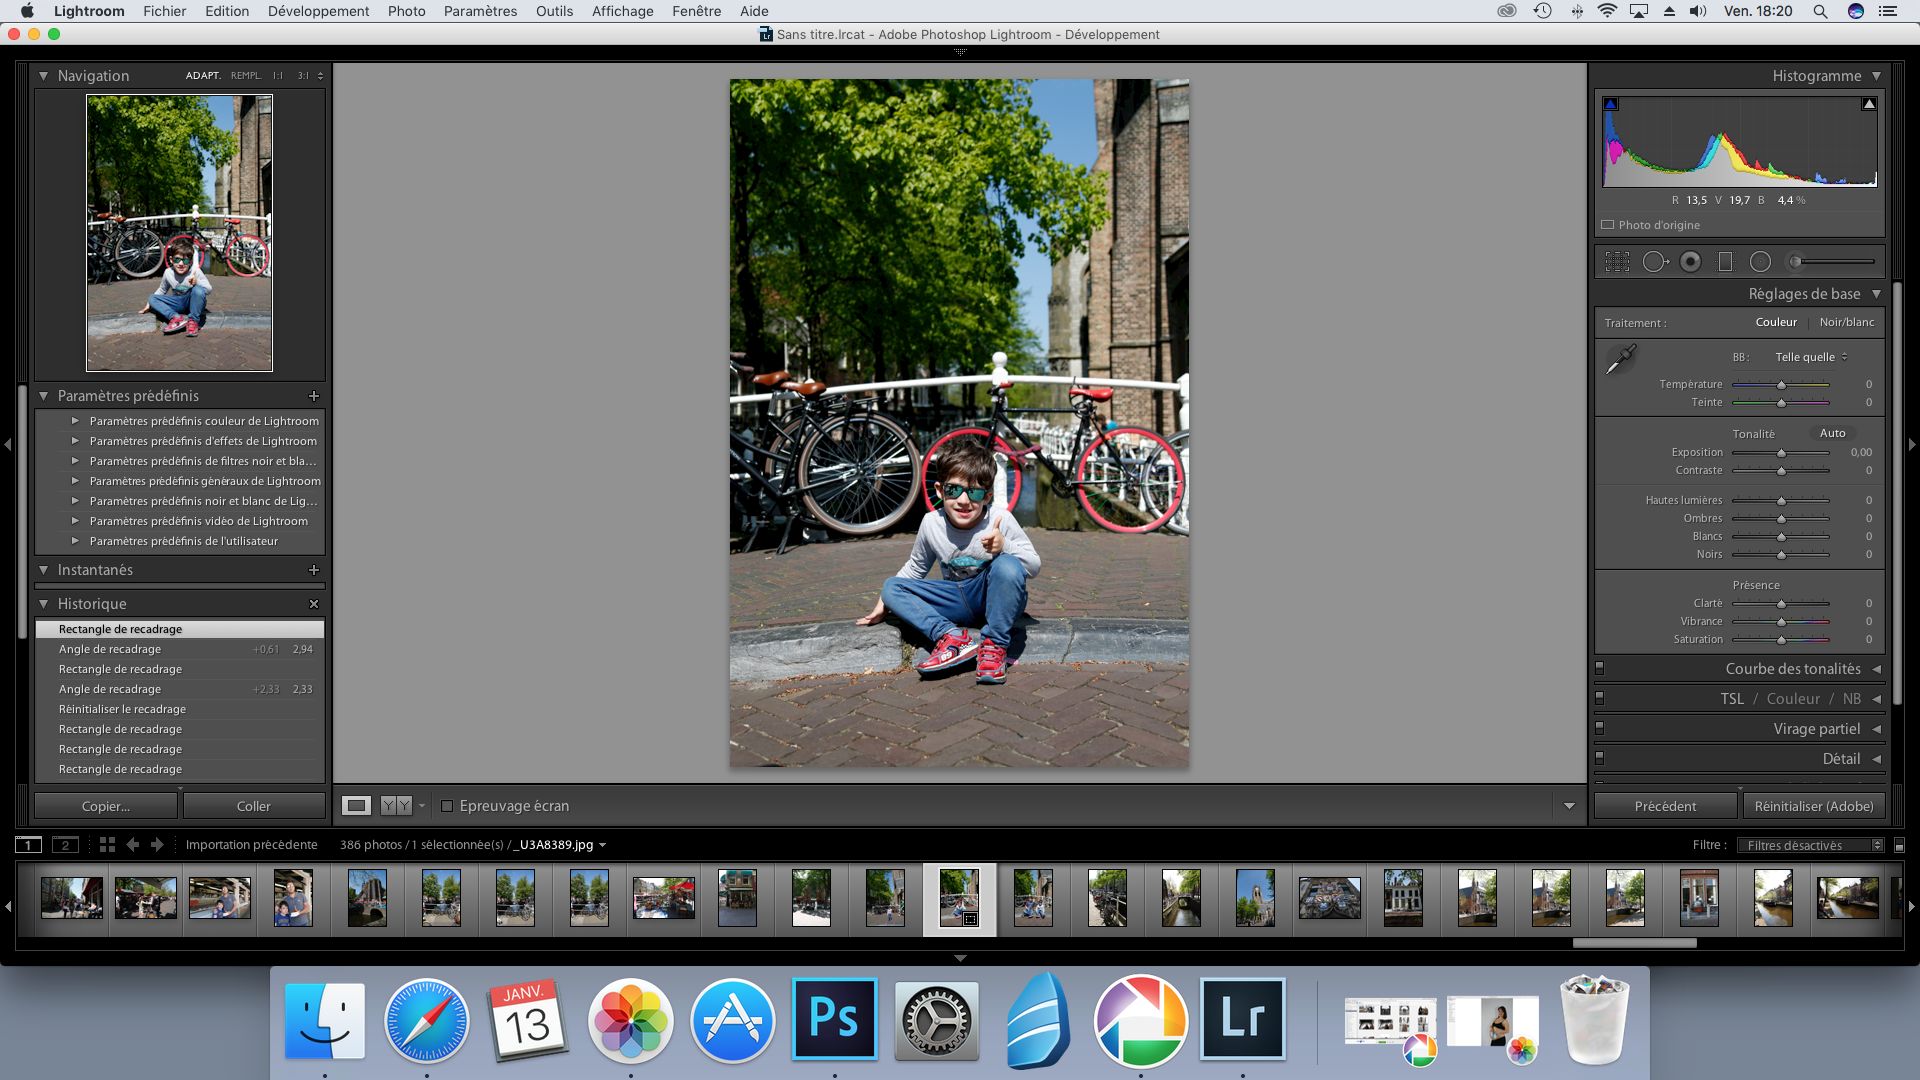Screen dimensions: 1920x1080
Task: Hide the left panel group arrow
Action: pyautogui.click(x=7, y=444)
